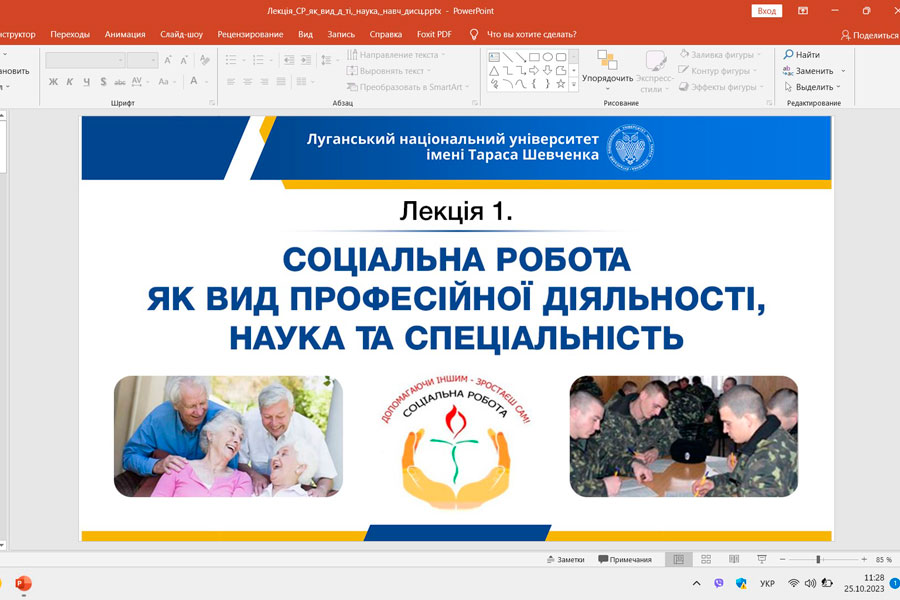This screenshot has width=900, height=600.
Task: Open Направление текста dropdown
Action: coord(396,55)
